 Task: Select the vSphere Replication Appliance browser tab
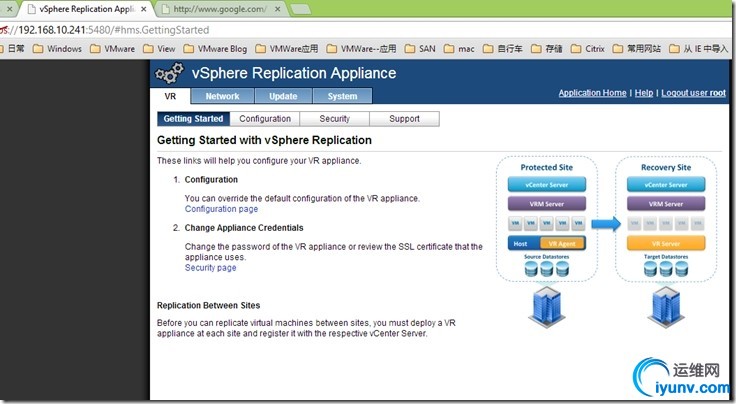click(x=87, y=9)
